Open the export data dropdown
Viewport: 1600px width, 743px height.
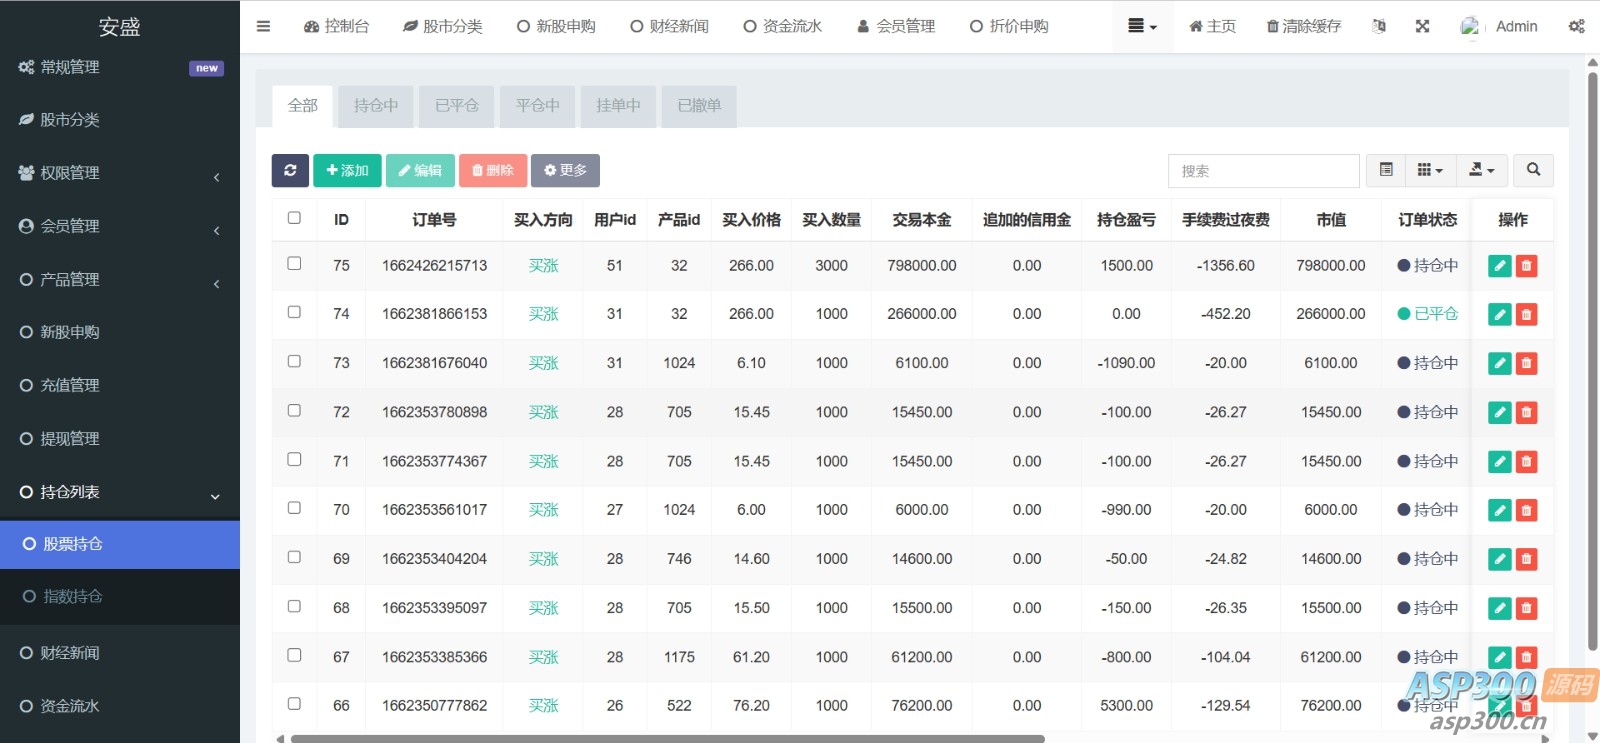pos(1481,170)
